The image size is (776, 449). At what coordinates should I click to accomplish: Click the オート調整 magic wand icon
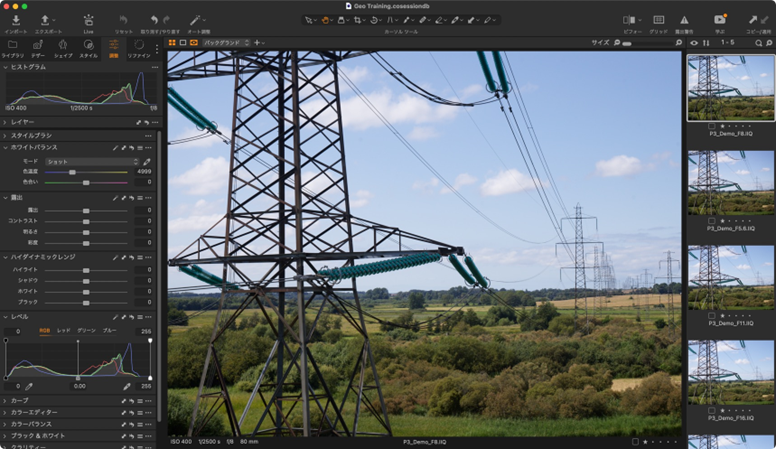tap(195, 20)
